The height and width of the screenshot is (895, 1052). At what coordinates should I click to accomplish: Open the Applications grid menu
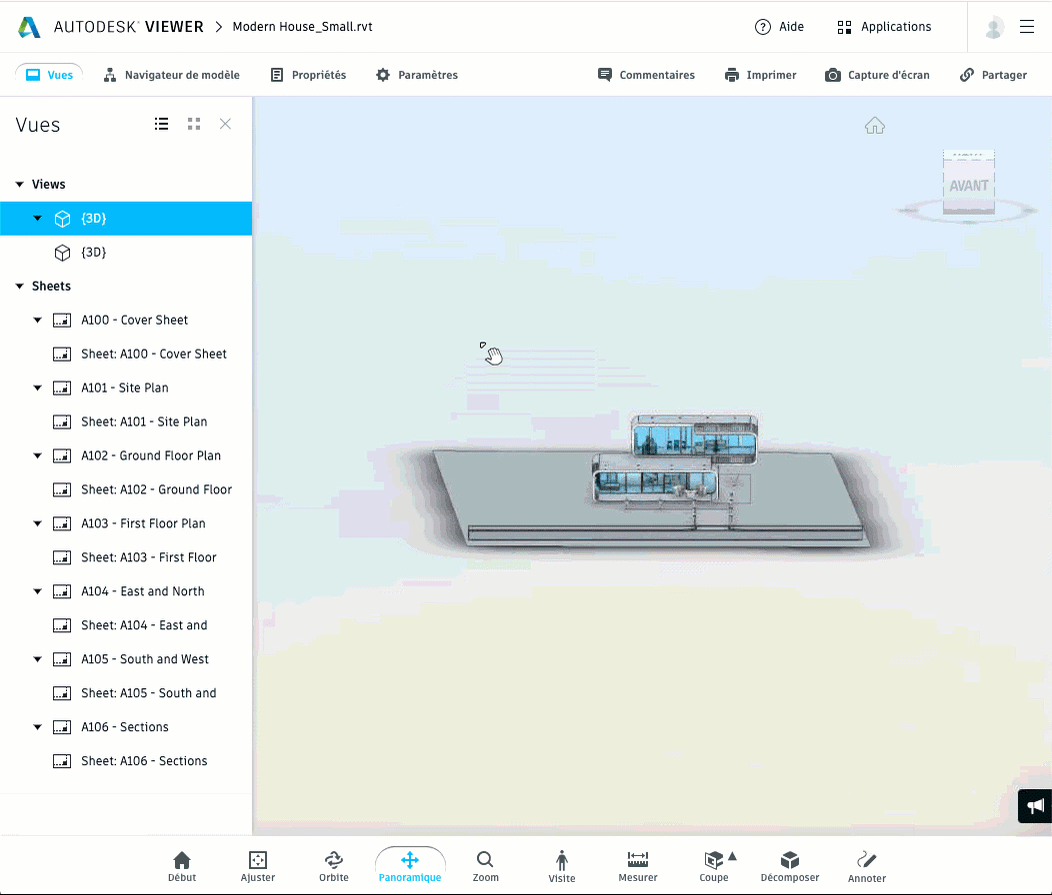(x=884, y=27)
